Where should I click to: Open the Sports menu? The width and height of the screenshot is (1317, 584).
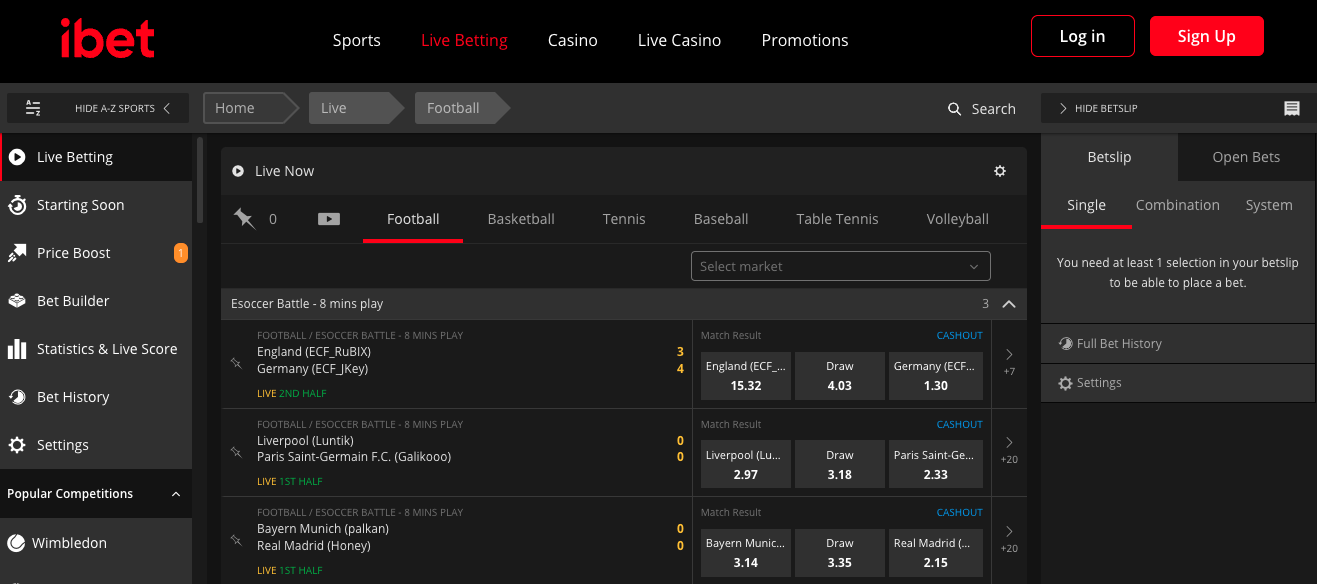[357, 41]
